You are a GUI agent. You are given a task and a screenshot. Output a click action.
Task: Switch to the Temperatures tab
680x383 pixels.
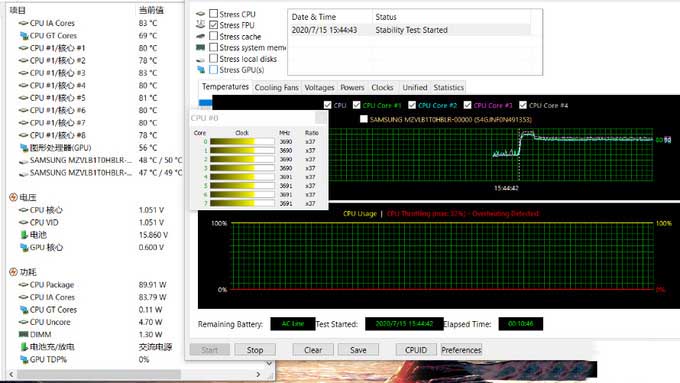[225, 87]
